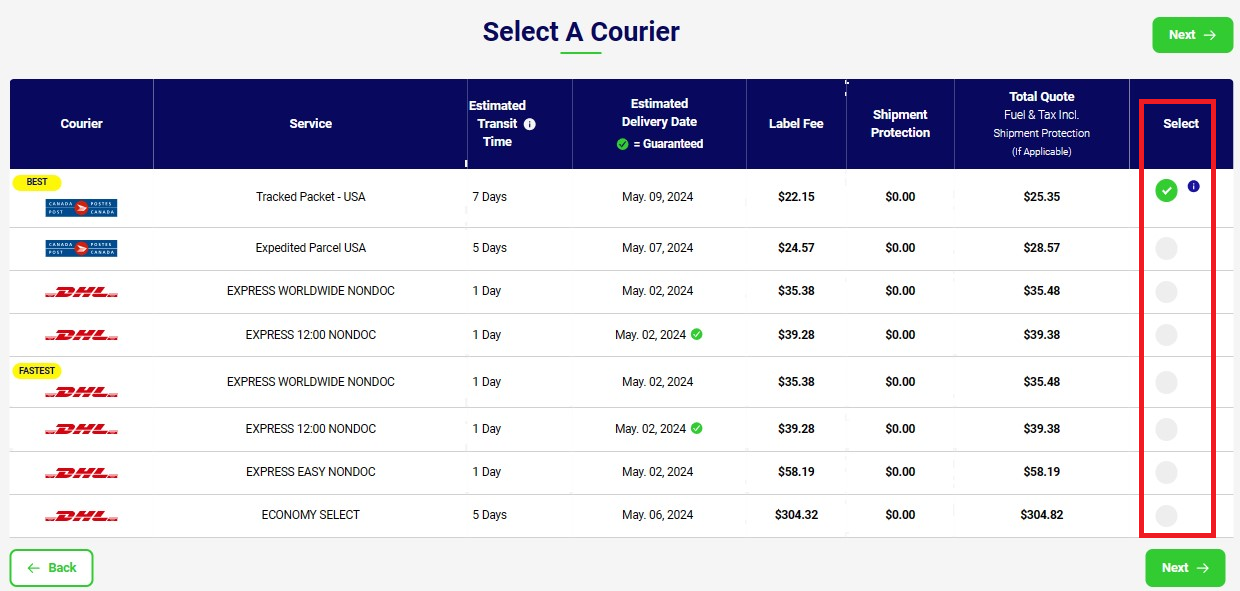This screenshot has width=1240, height=591.
Task: Click the Tracked Packet - USA service name
Action: pos(311,197)
